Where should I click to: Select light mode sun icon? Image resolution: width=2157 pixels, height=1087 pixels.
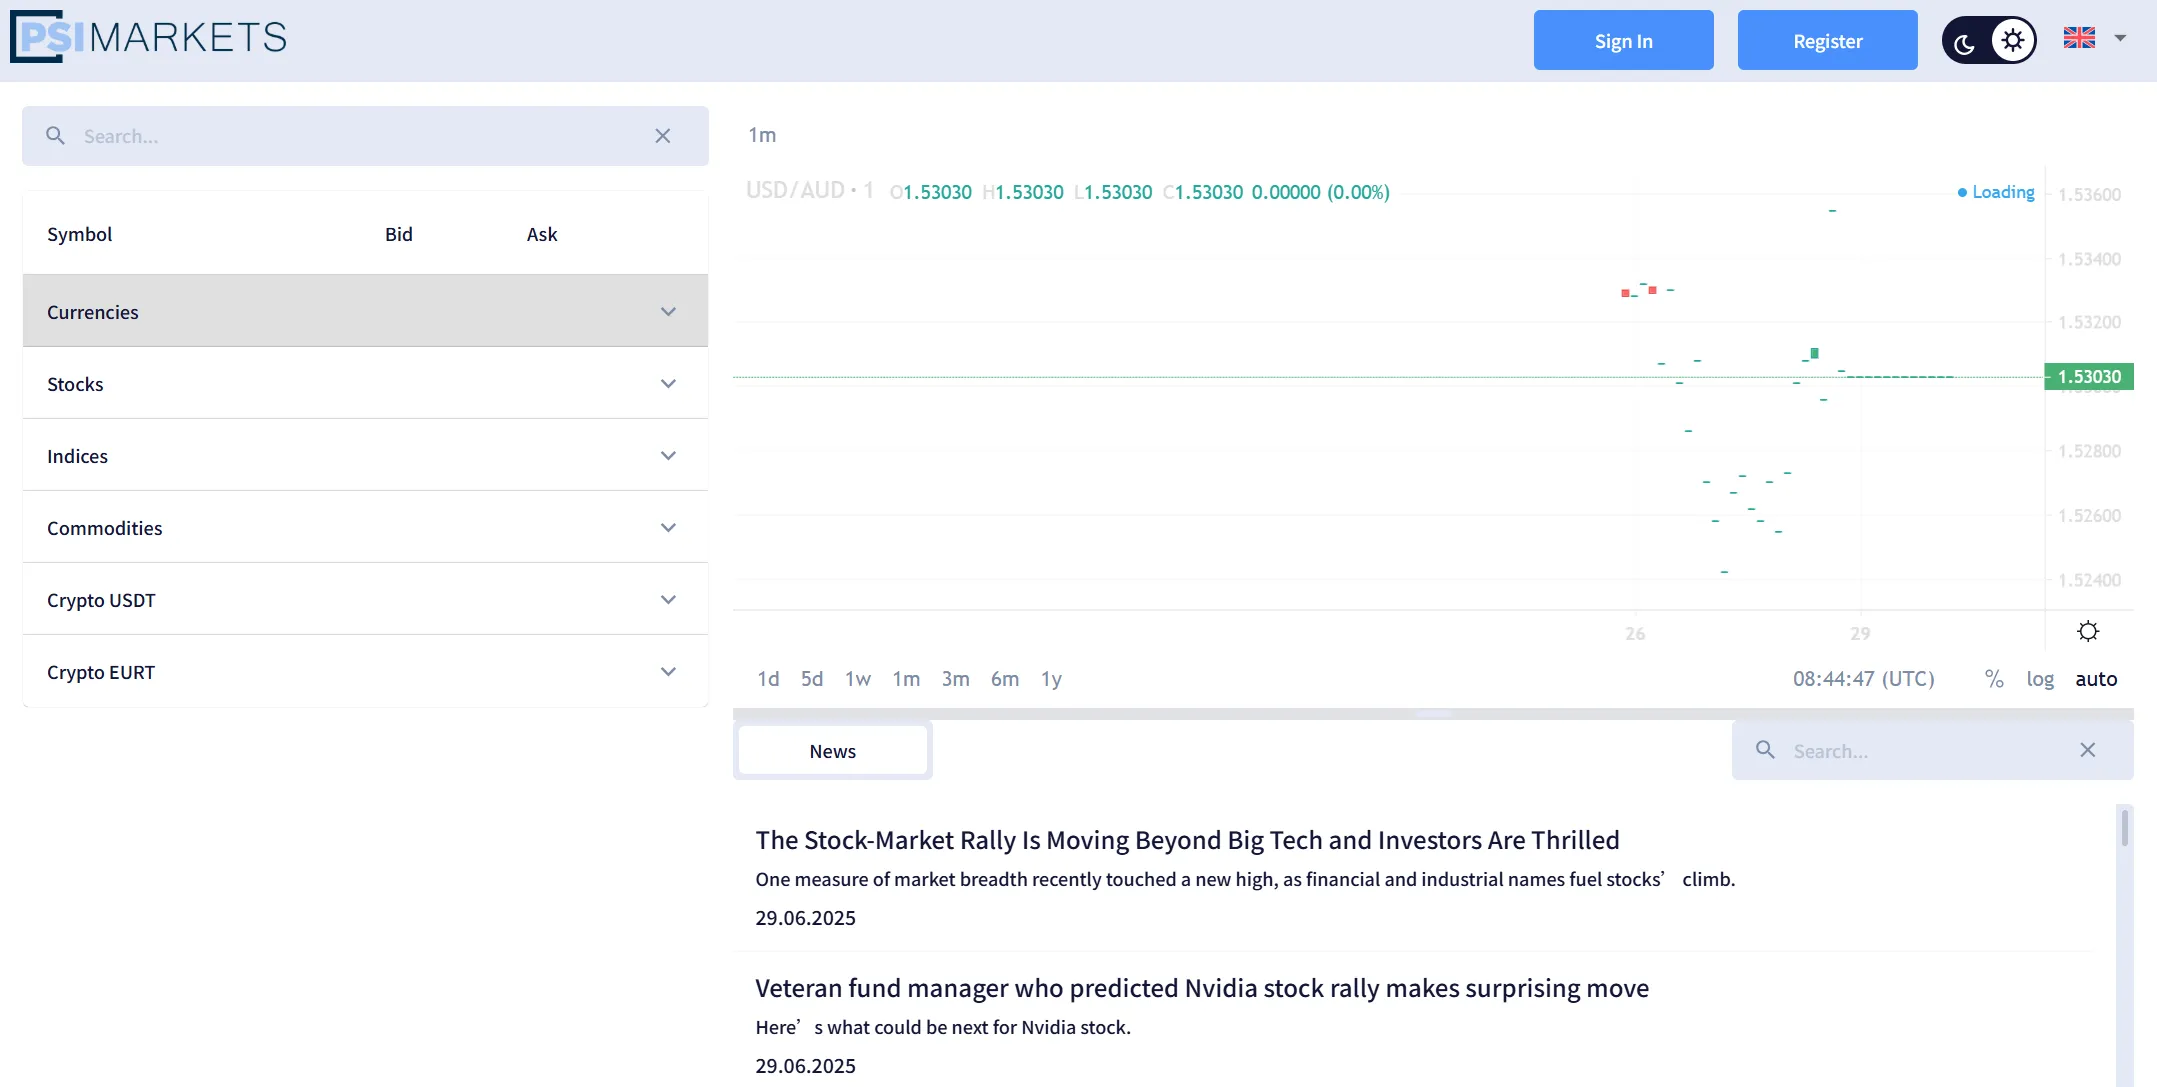pos(2013,40)
